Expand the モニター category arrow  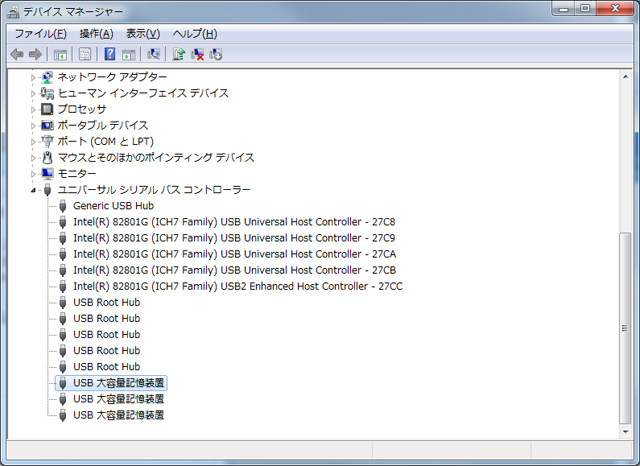point(33,173)
